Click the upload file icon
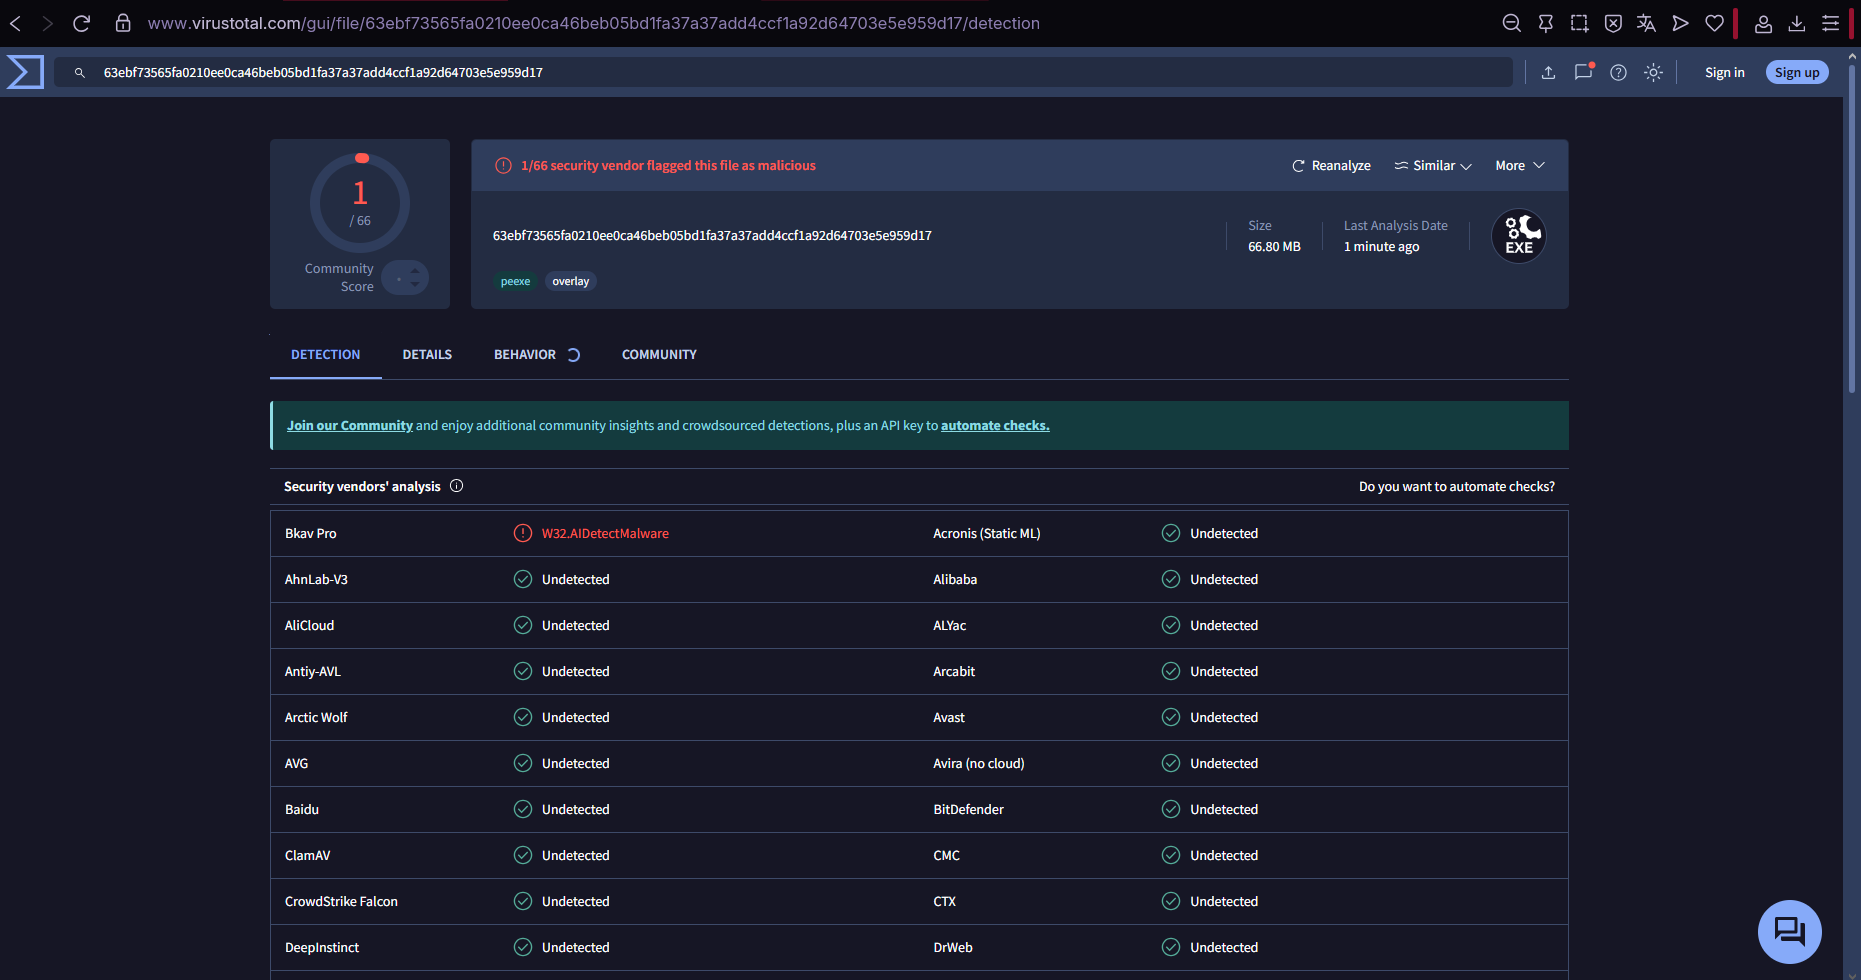 click(x=1548, y=72)
